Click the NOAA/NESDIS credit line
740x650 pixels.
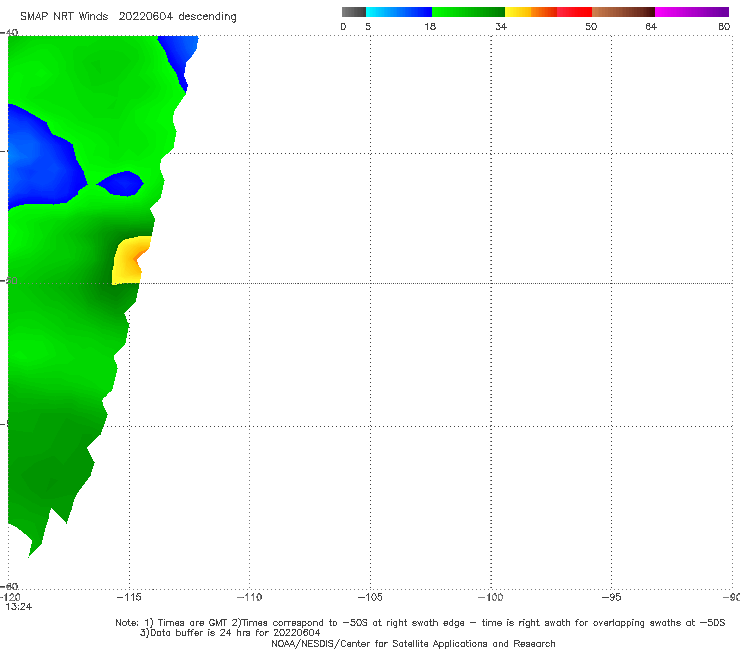point(413,643)
